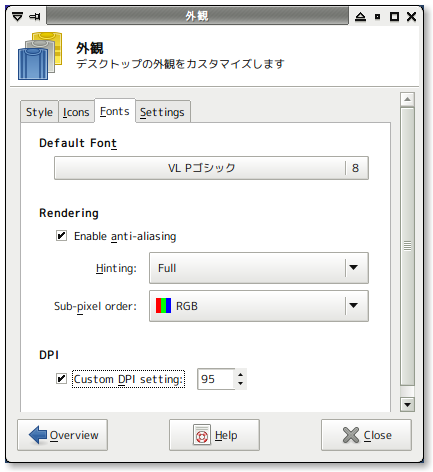The image size is (433, 472).
Task: Click the gray X icon on Close button
Action: click(x=351, y=435)
